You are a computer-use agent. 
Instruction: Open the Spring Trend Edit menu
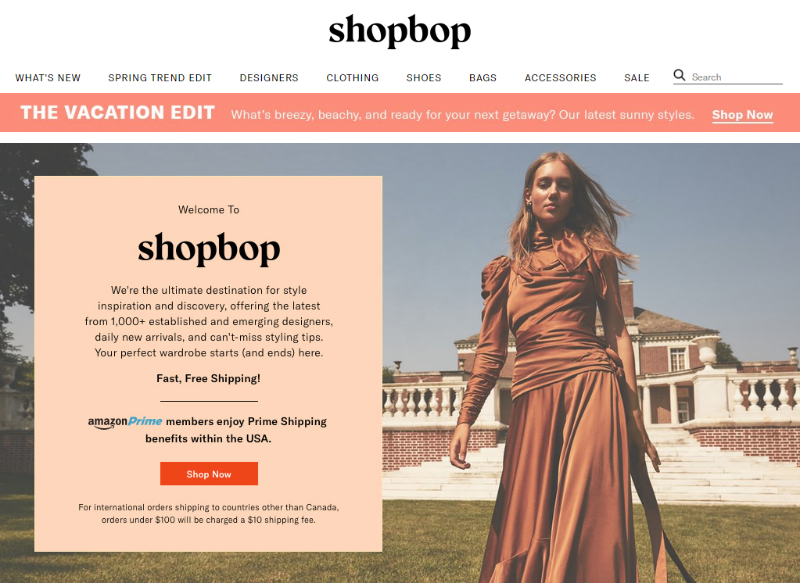click(x=160, y=78)
